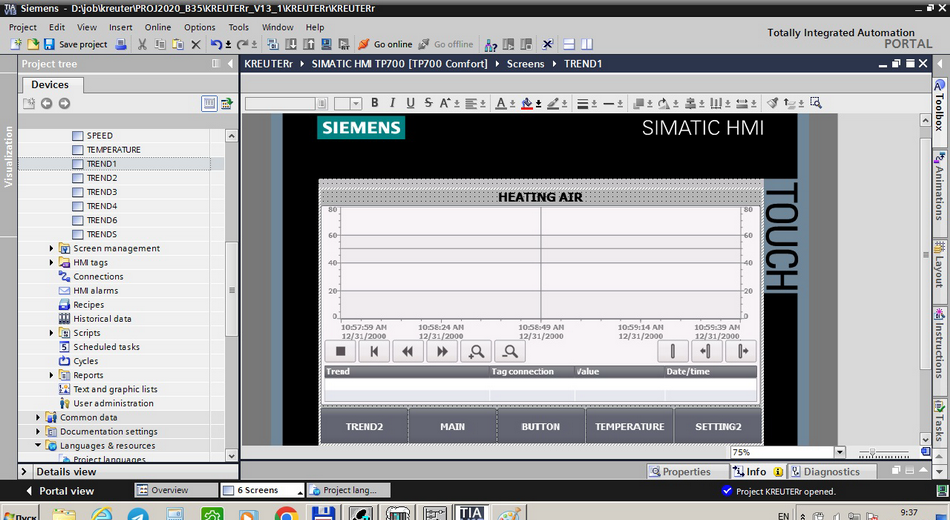Screen dimensions: 950x520
Task: Click the Go online icon
Action: (x=365, y=44)
